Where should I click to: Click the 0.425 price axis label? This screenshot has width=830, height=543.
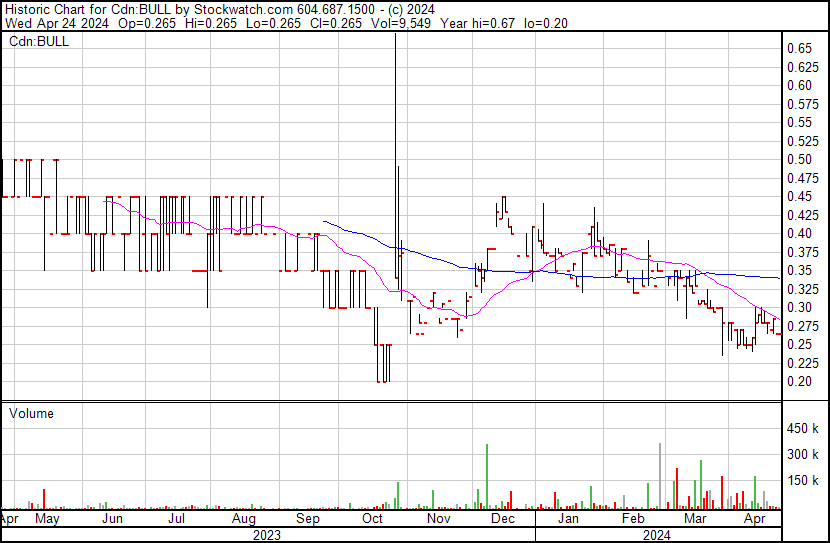click(x=803, y=215)
